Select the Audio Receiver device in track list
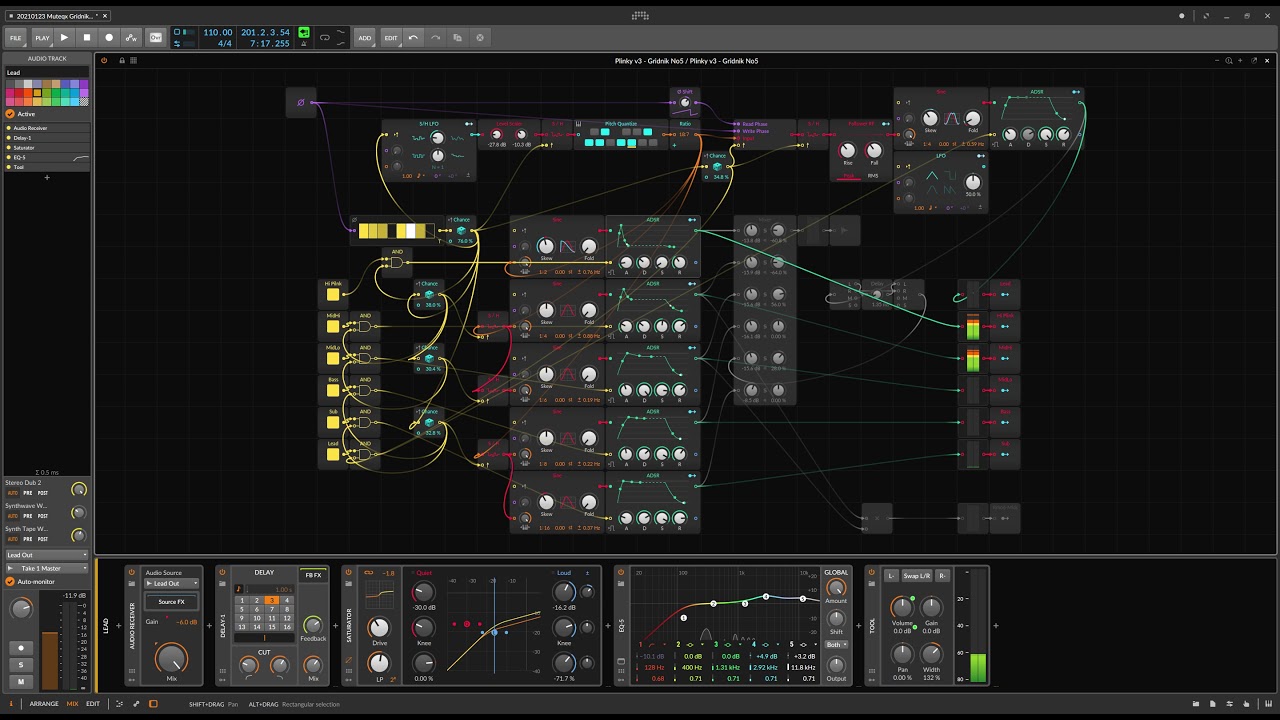The height and width of the screenshot is (720, 1280). coord(46,128)
